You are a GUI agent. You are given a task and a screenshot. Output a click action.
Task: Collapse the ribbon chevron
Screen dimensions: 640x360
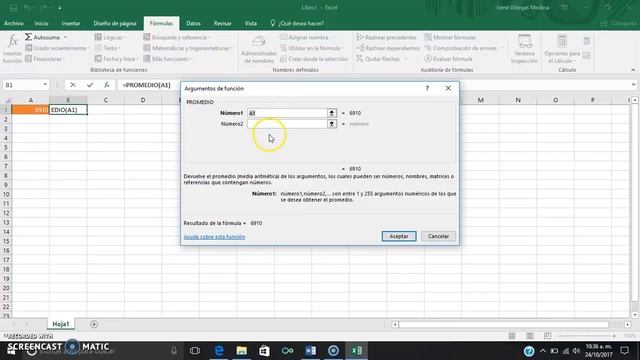pyautogui.click(x=633, y=70)
